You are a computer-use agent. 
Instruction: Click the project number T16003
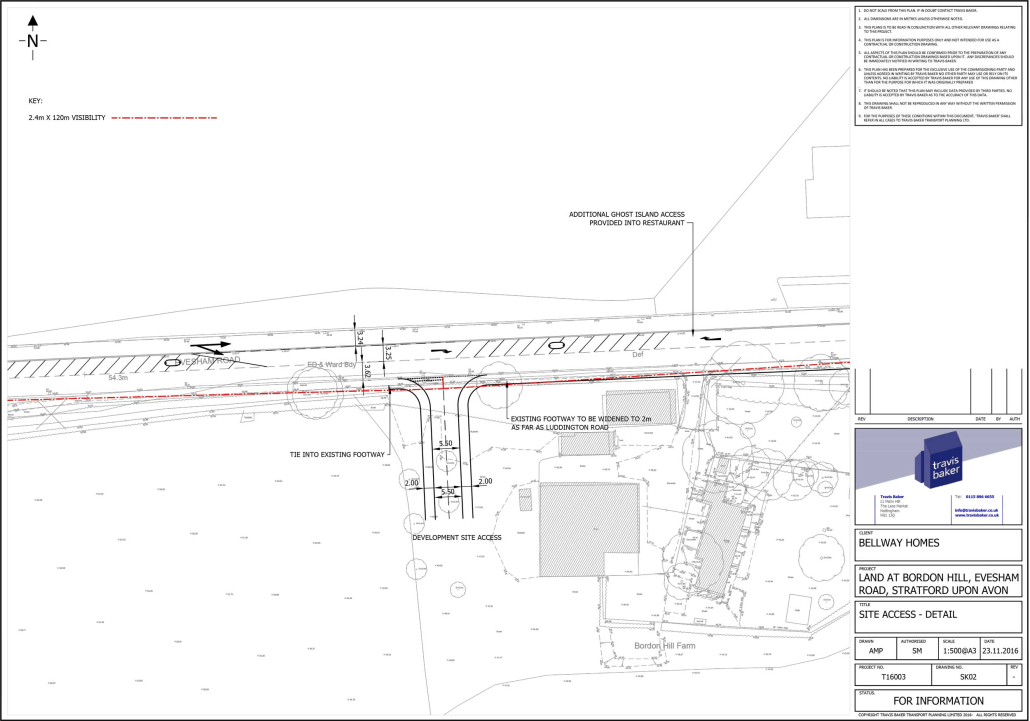892,676
